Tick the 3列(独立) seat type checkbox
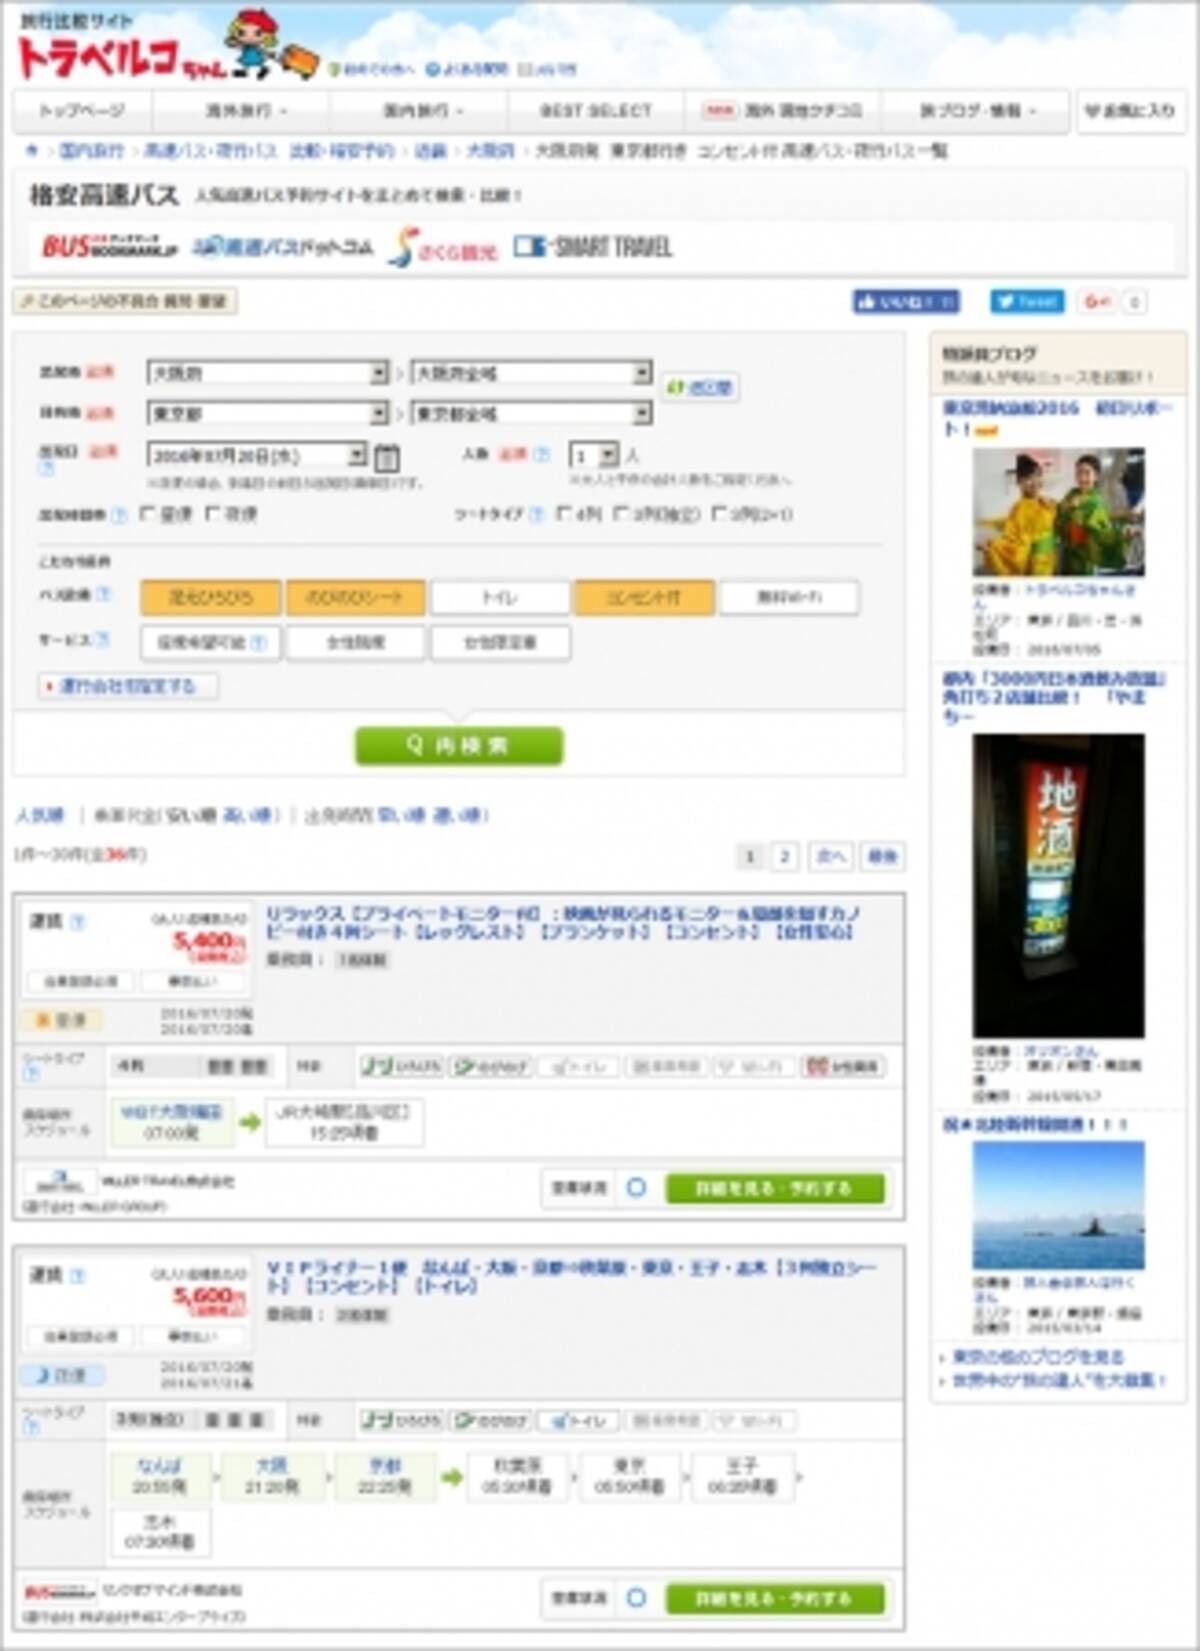1200x1651 pixels. (620, 514)
